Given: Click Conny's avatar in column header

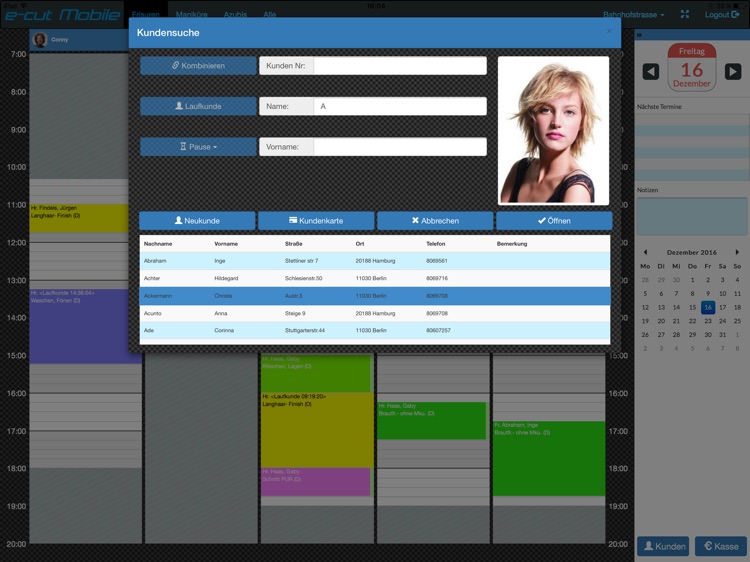Looking at the screenshot, I should point(40,39).
